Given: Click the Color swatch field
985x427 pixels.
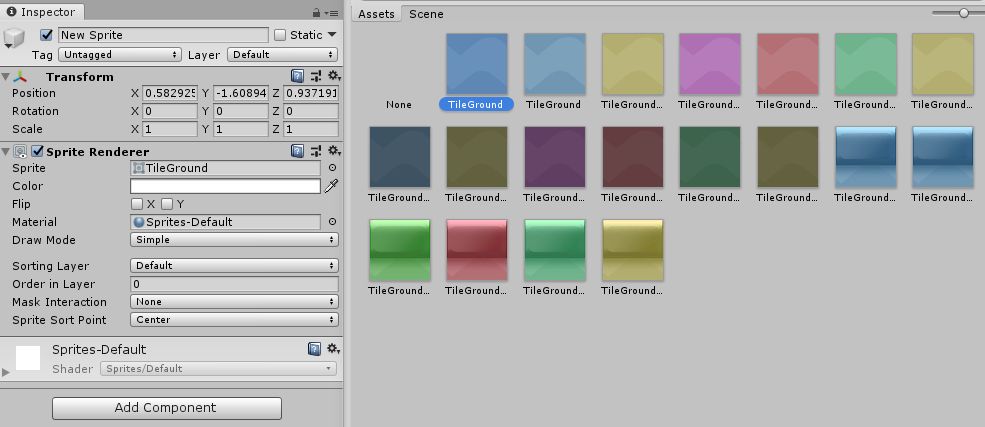Looking at the screenshot, I should pos(226,186).
